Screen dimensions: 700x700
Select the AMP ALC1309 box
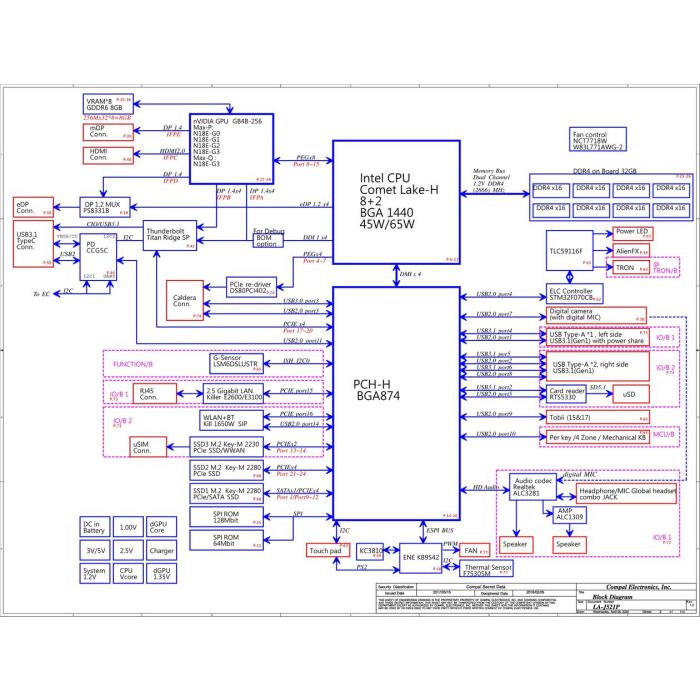[570, 514]
